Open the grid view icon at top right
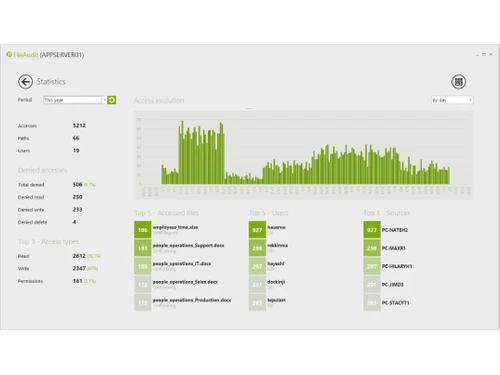Screen dimensions: 500x375 459,82
